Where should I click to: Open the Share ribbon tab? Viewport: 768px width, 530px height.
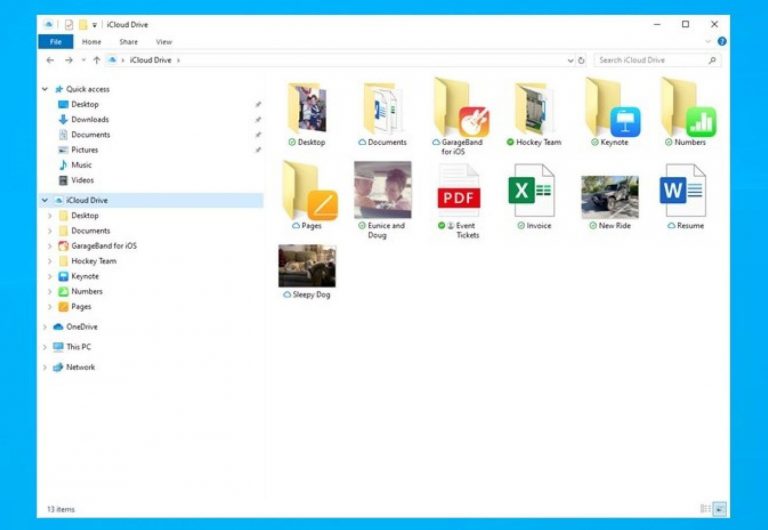(128, 42)
